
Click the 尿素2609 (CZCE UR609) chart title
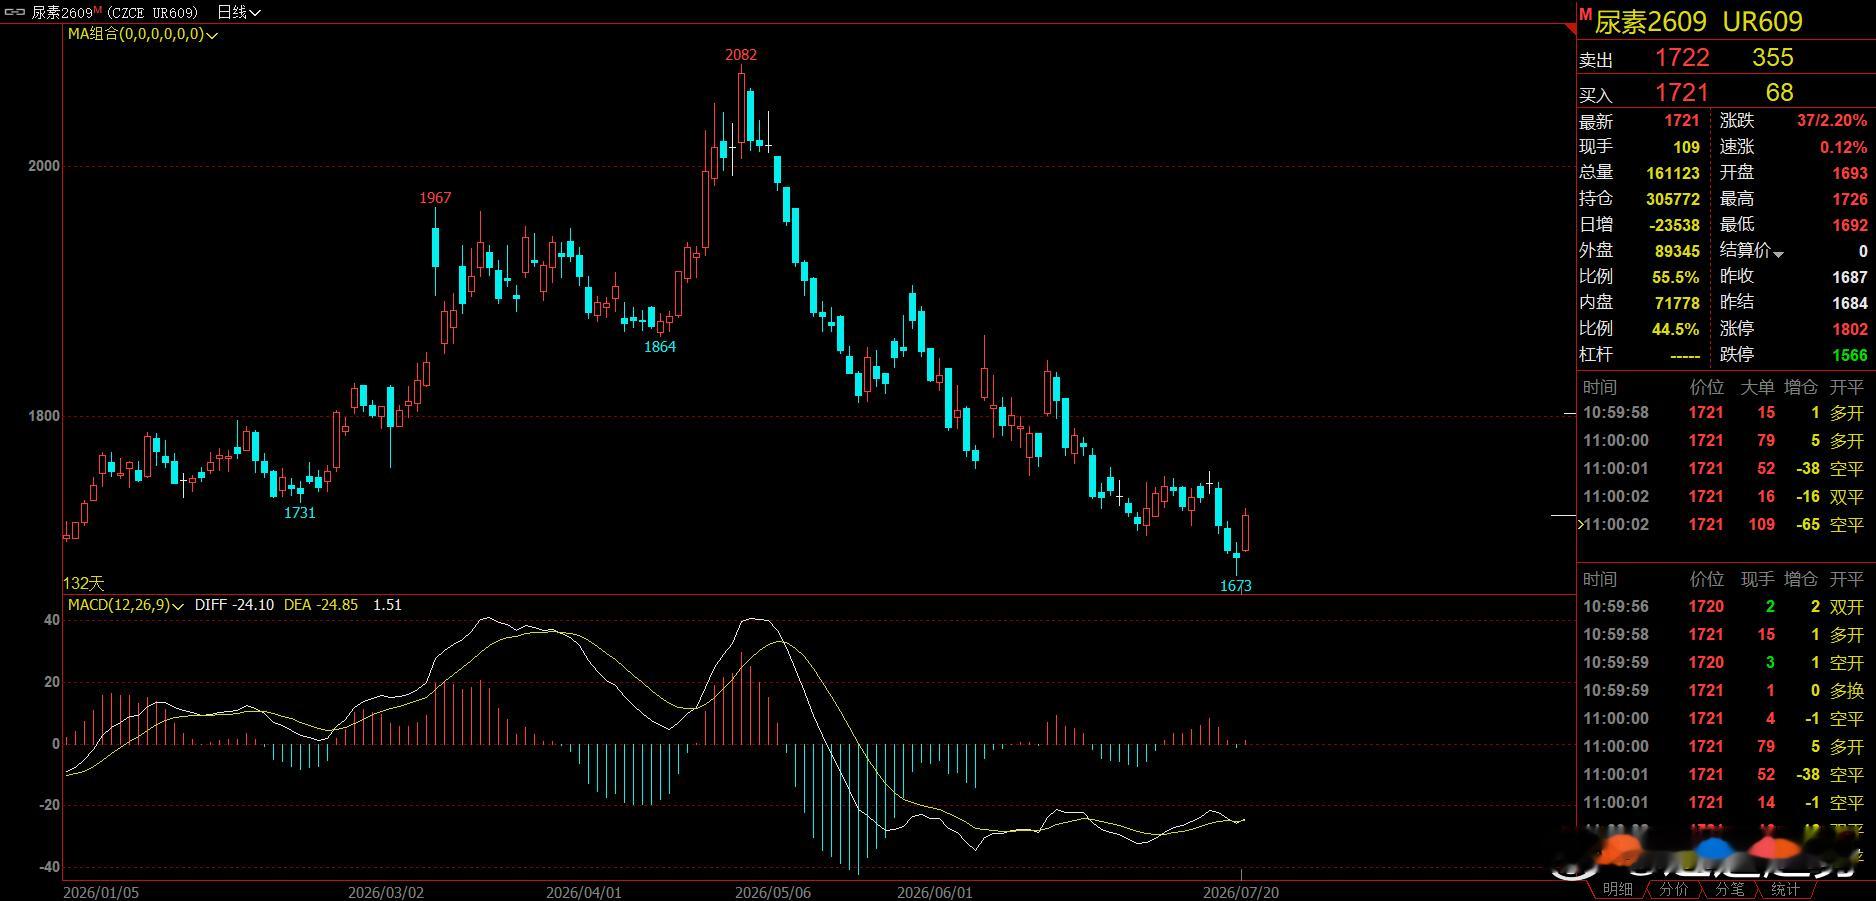[114, 12]
